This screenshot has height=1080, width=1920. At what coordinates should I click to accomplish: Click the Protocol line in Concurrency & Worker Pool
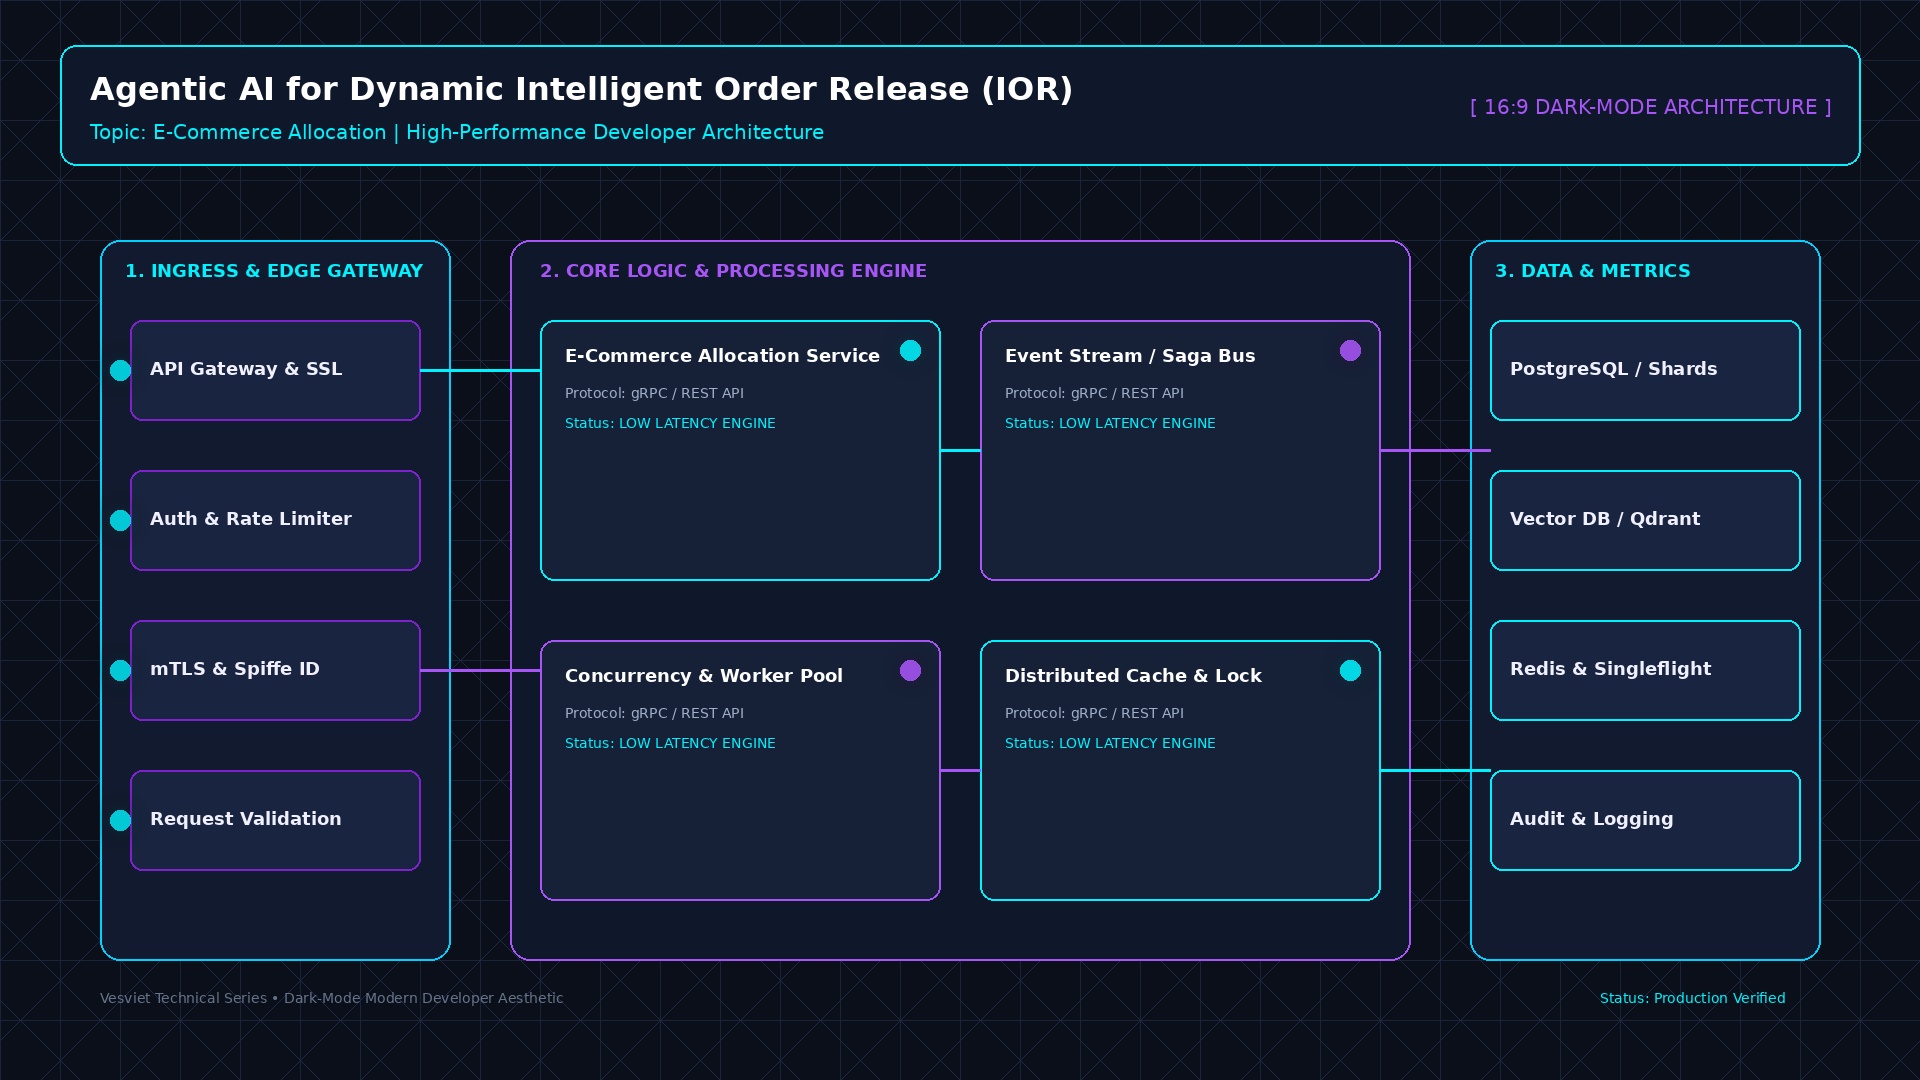(x=654, y=713)
